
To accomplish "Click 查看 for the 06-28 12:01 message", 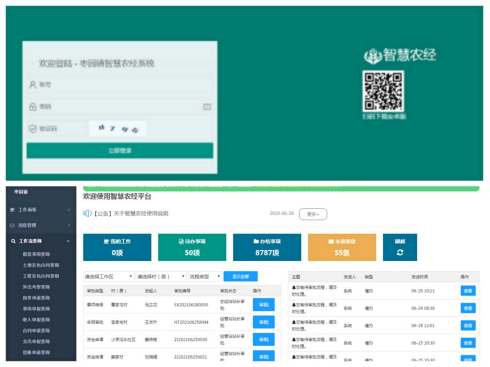I will click(x=468, y=326).
